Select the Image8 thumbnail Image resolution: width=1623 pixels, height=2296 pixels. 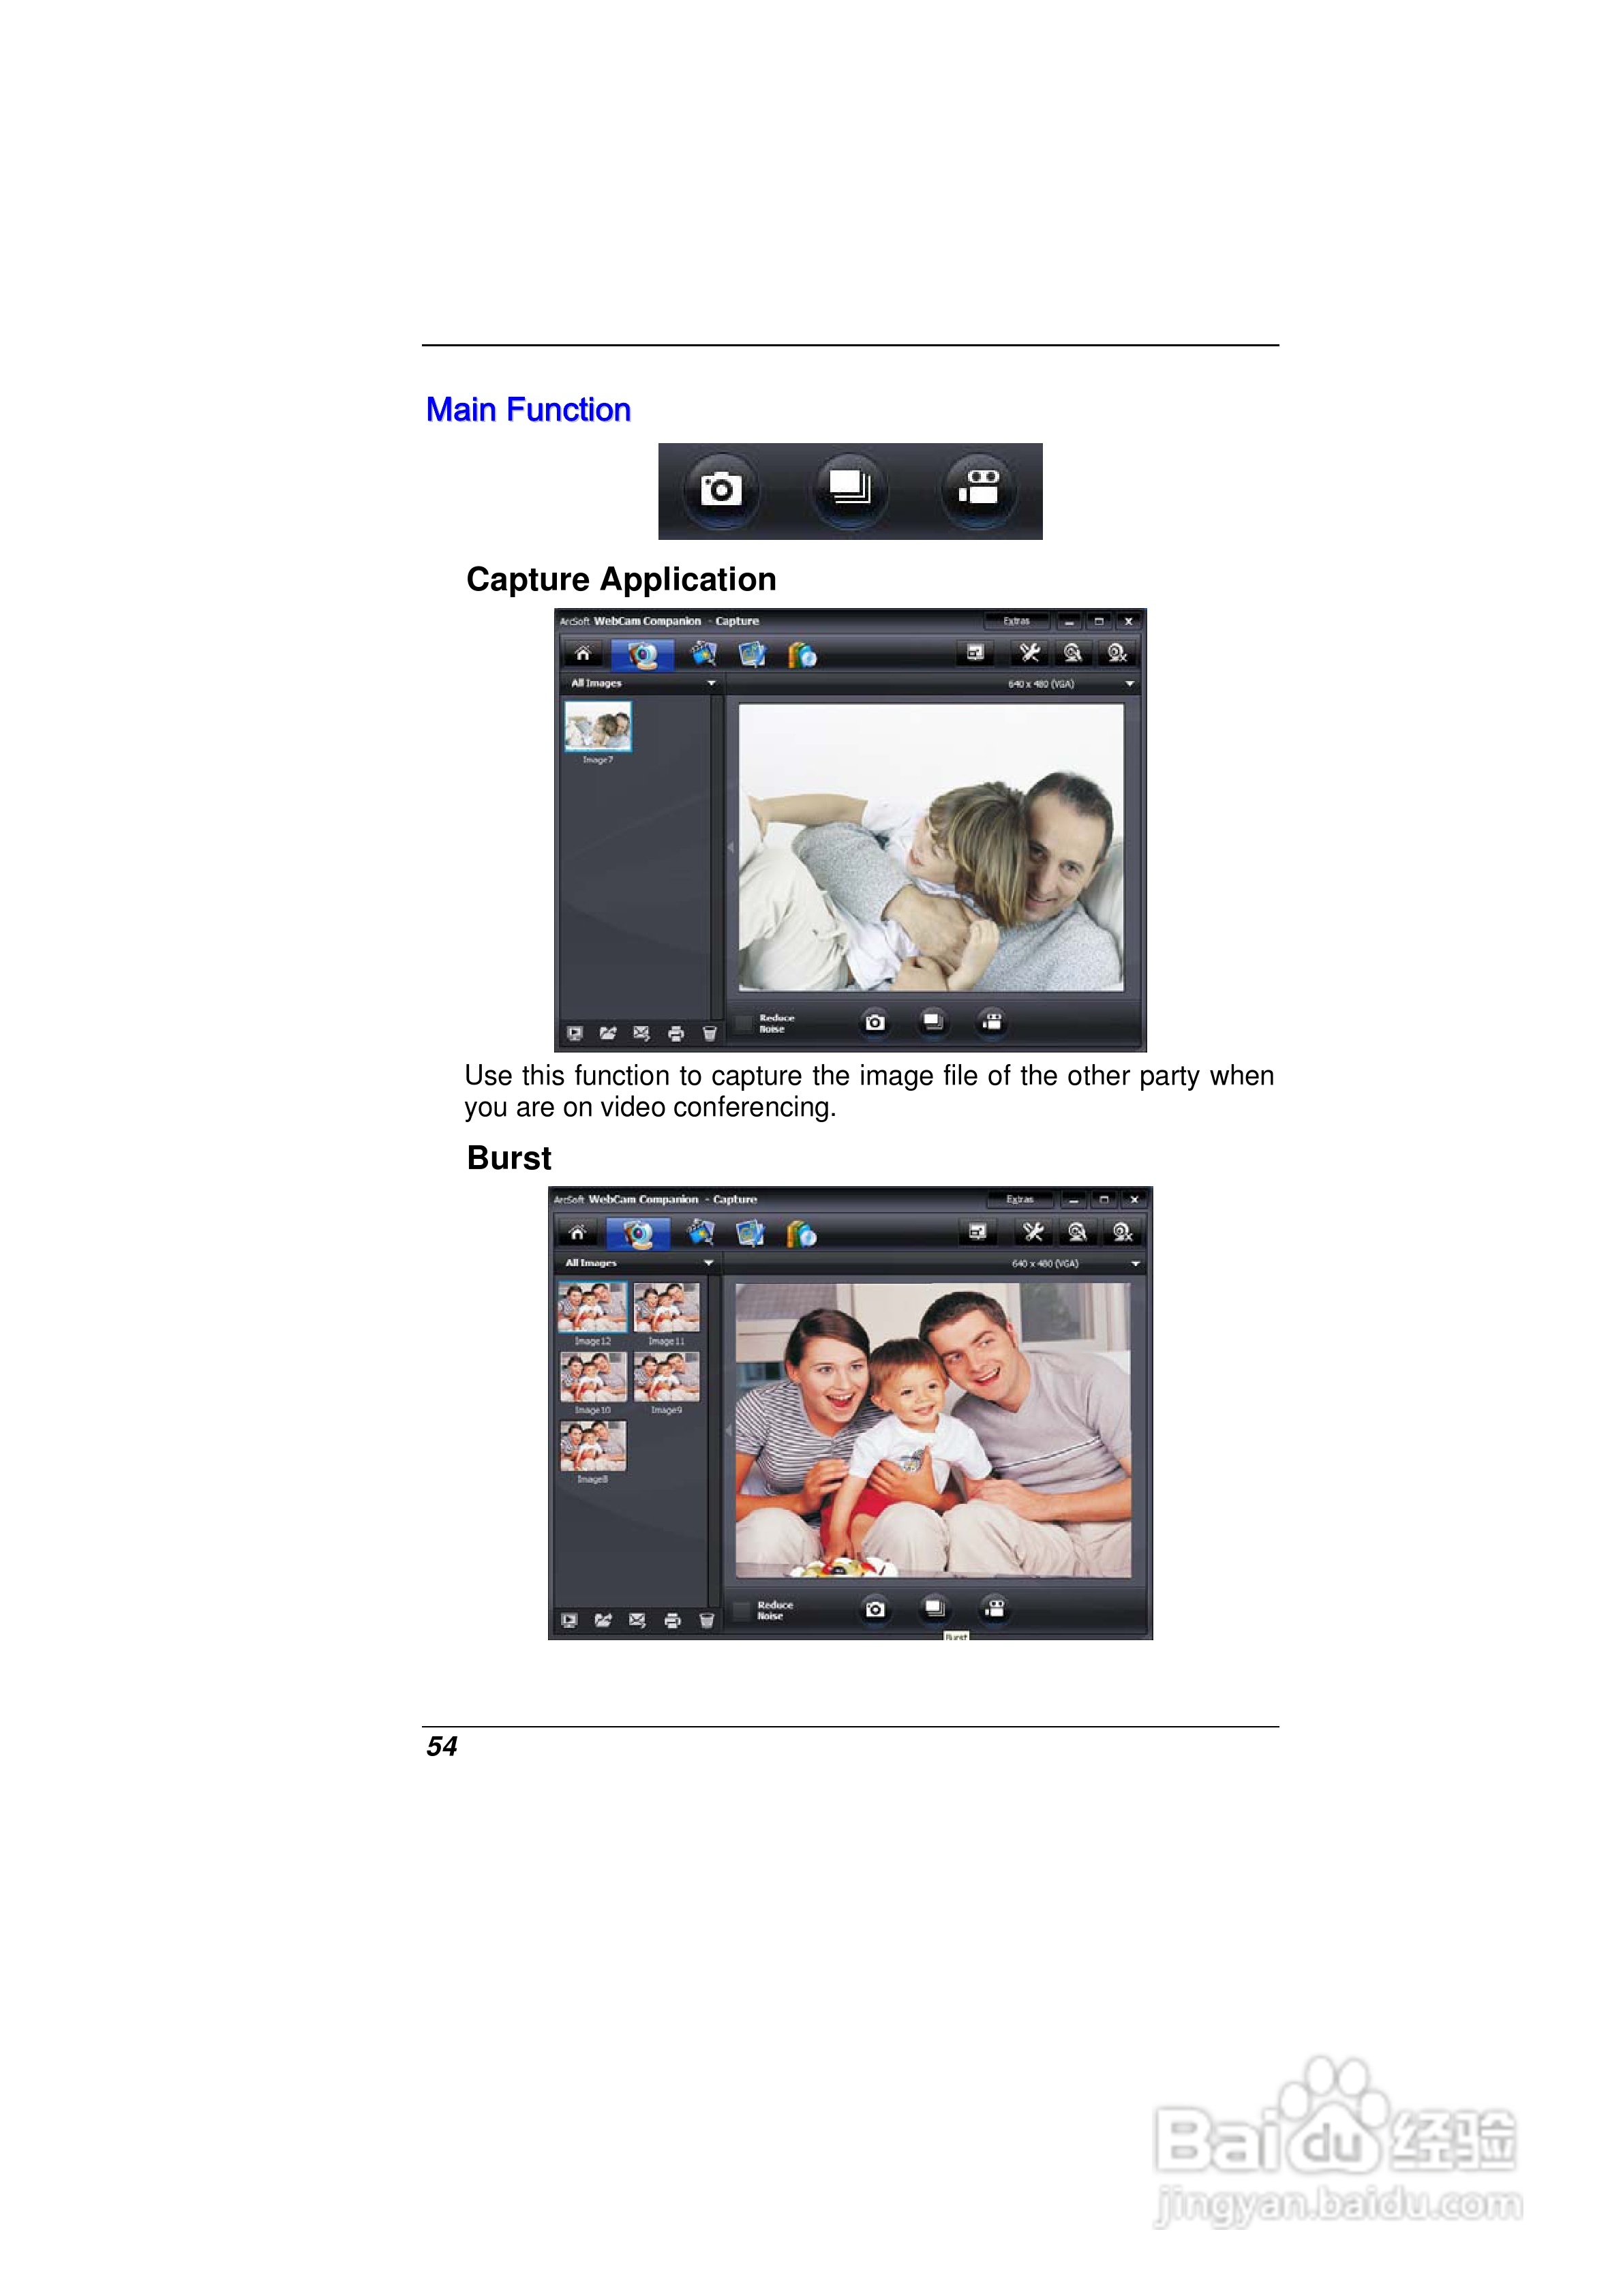pyautogui.click(x=593, y=1446)
